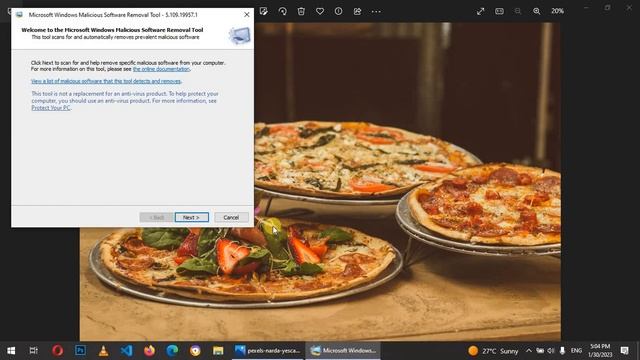Image resolution: width=640 pixels, height=360 pixels.
Task: Open the clock and date flyout
Action: pyautogui.click(x=600, y=351)
